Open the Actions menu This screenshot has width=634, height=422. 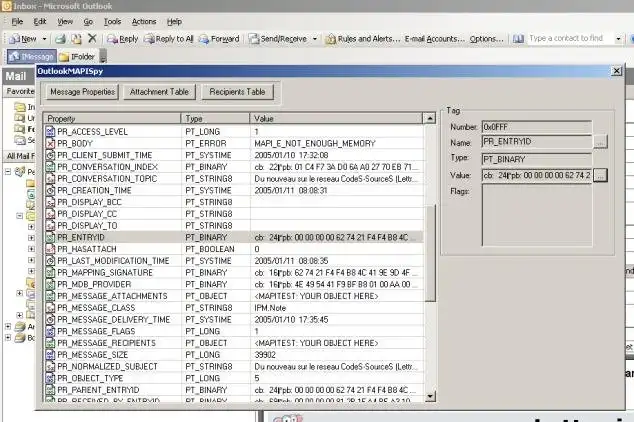point(144,21)
